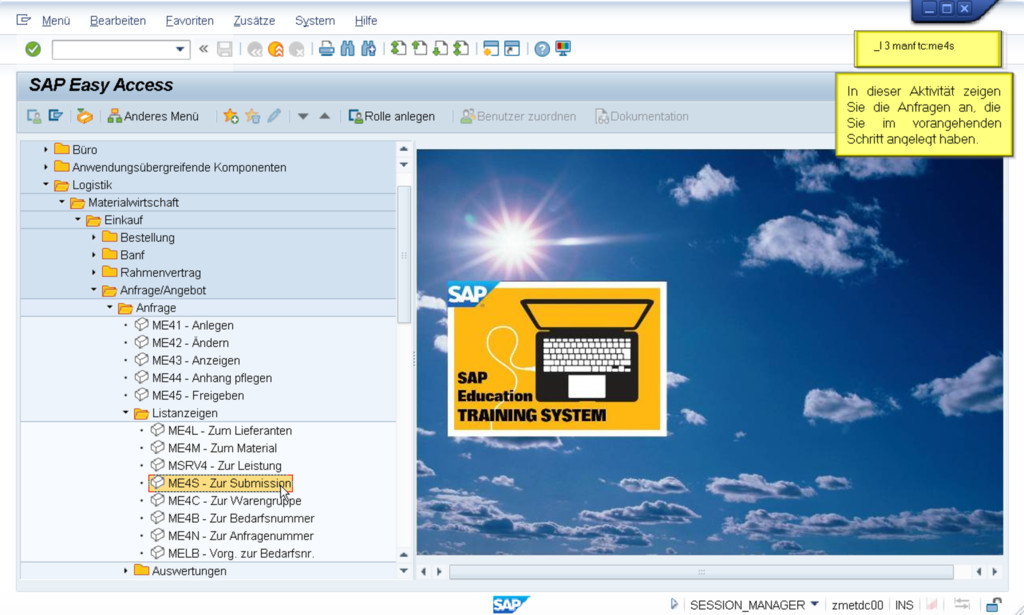Click the horizontal scrollbar under the image

(x=700, y=572)
